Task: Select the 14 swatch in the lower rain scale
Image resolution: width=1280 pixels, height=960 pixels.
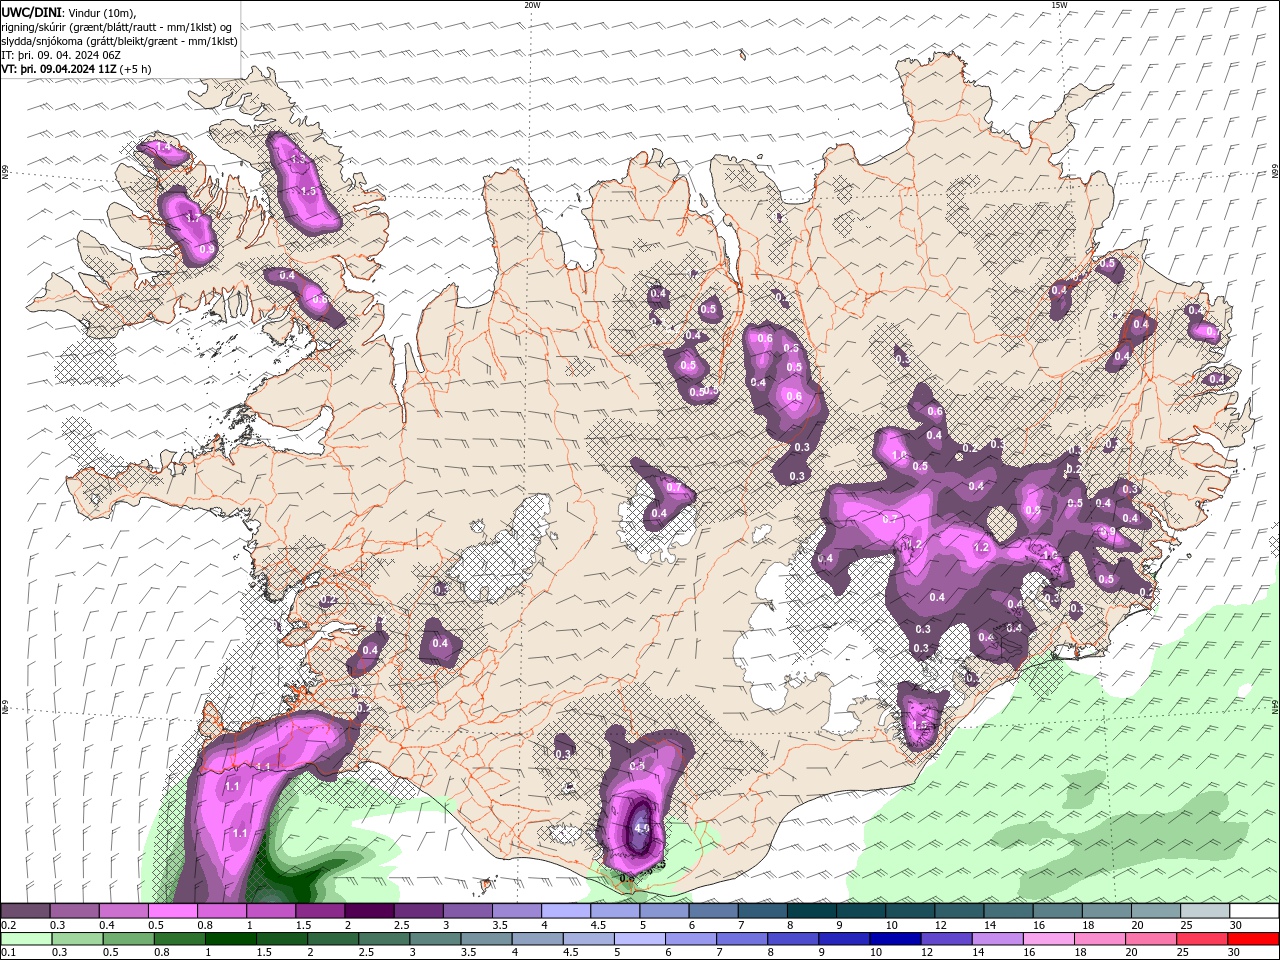Action: pyautogui.click(x=998, y=939)
